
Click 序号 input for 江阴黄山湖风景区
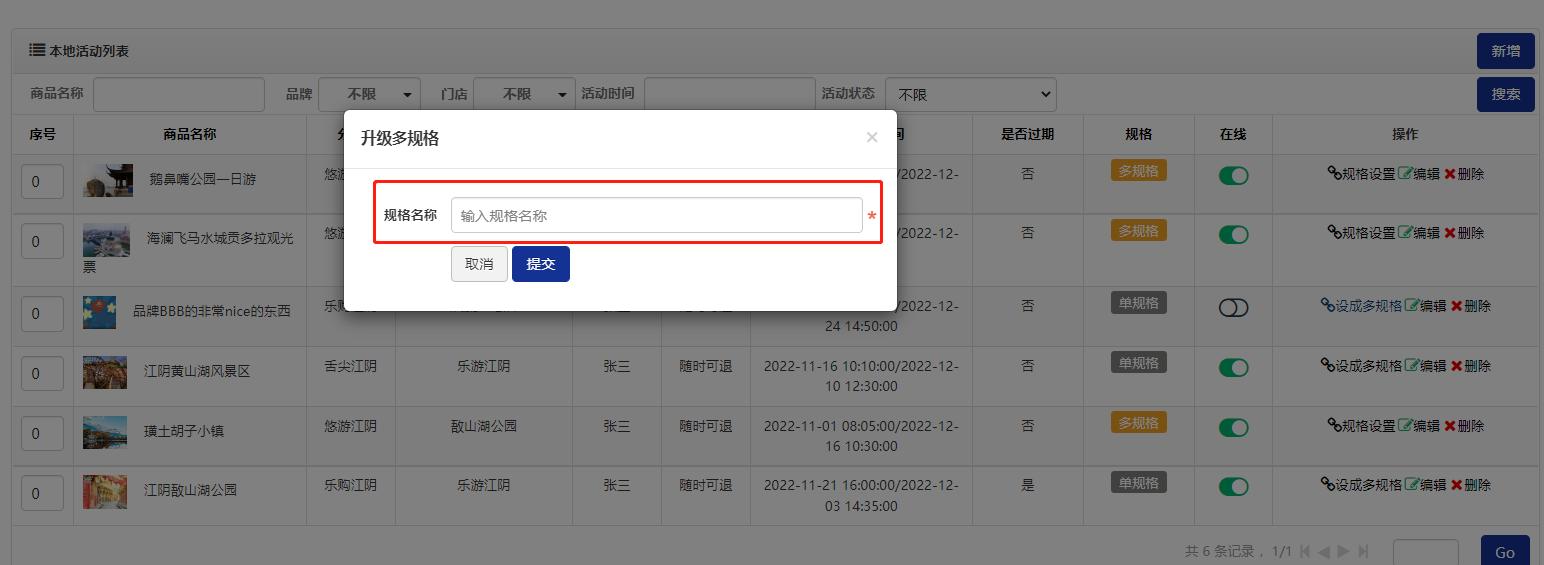click(x=42, y=374)
